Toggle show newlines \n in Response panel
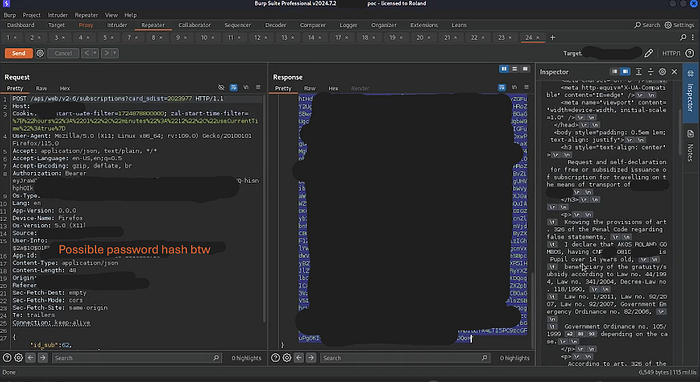The image size is (700, 382). point(514,87)
